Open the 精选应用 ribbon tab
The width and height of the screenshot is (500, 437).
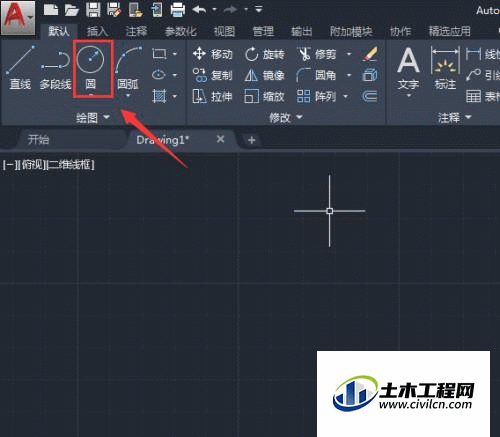pyautogui.click(x=450, y=31)
